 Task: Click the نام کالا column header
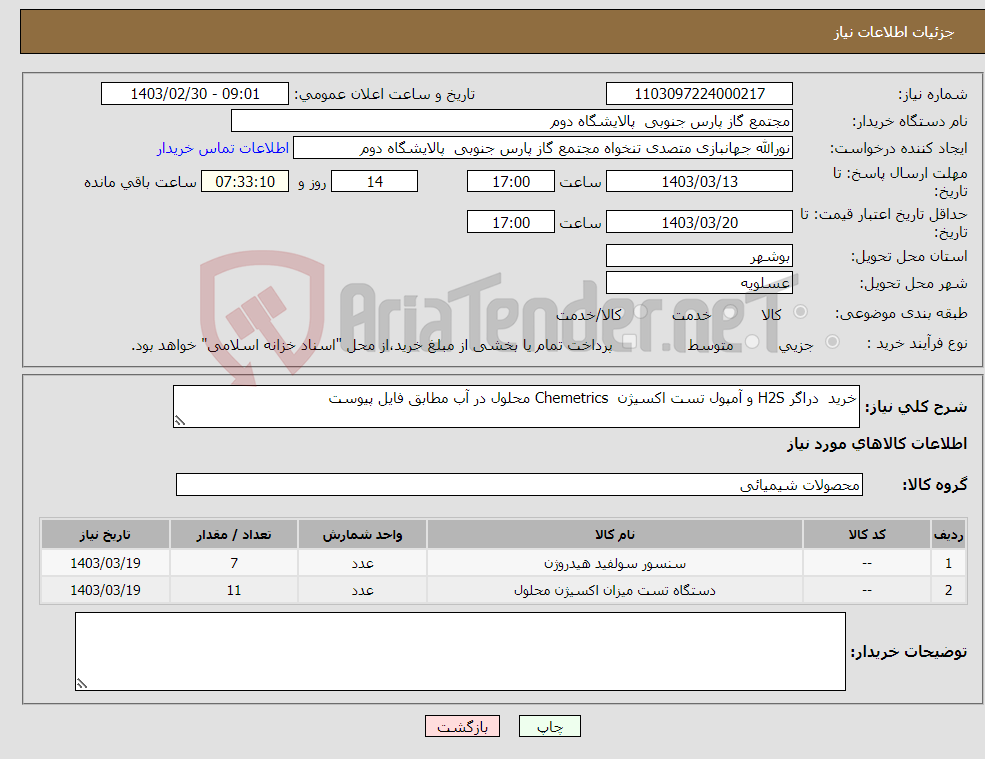click(615, 535)
